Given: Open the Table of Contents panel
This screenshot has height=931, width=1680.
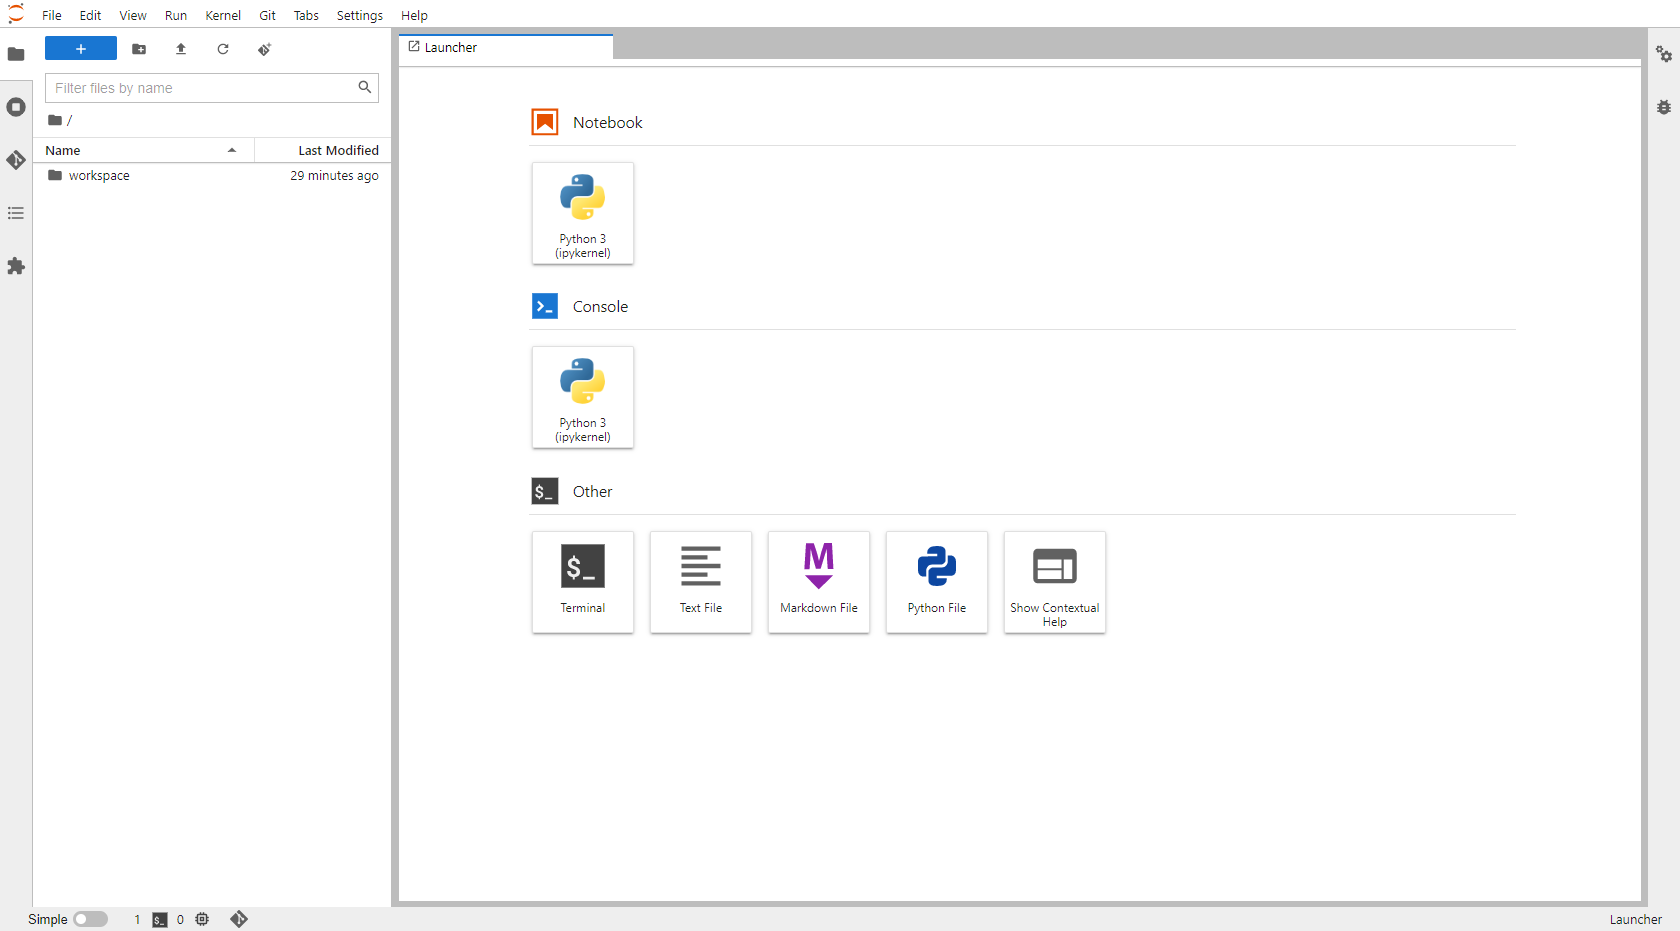Looking at the screenshot, I should click(x=16, y=213).
